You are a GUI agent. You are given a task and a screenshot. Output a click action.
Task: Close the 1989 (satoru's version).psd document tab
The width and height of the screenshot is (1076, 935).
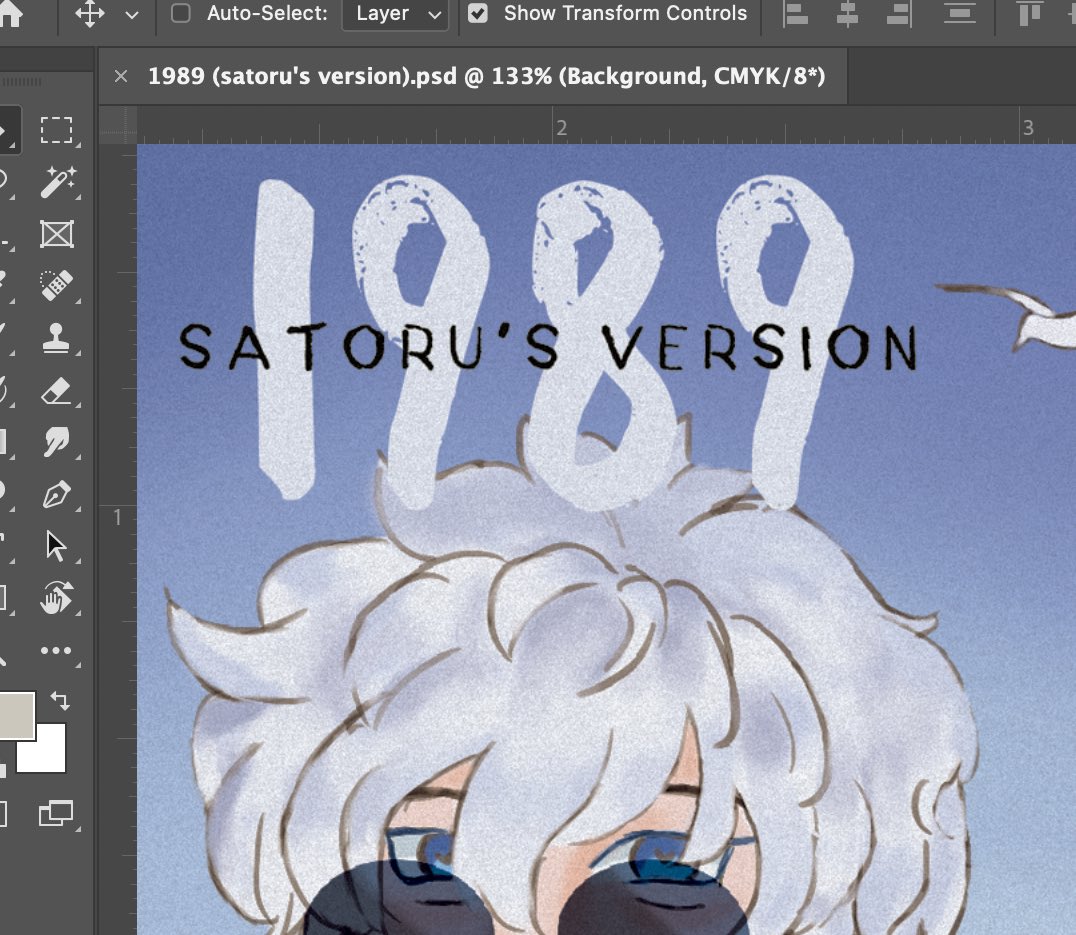pyautogui.click(x=121, y=76)
